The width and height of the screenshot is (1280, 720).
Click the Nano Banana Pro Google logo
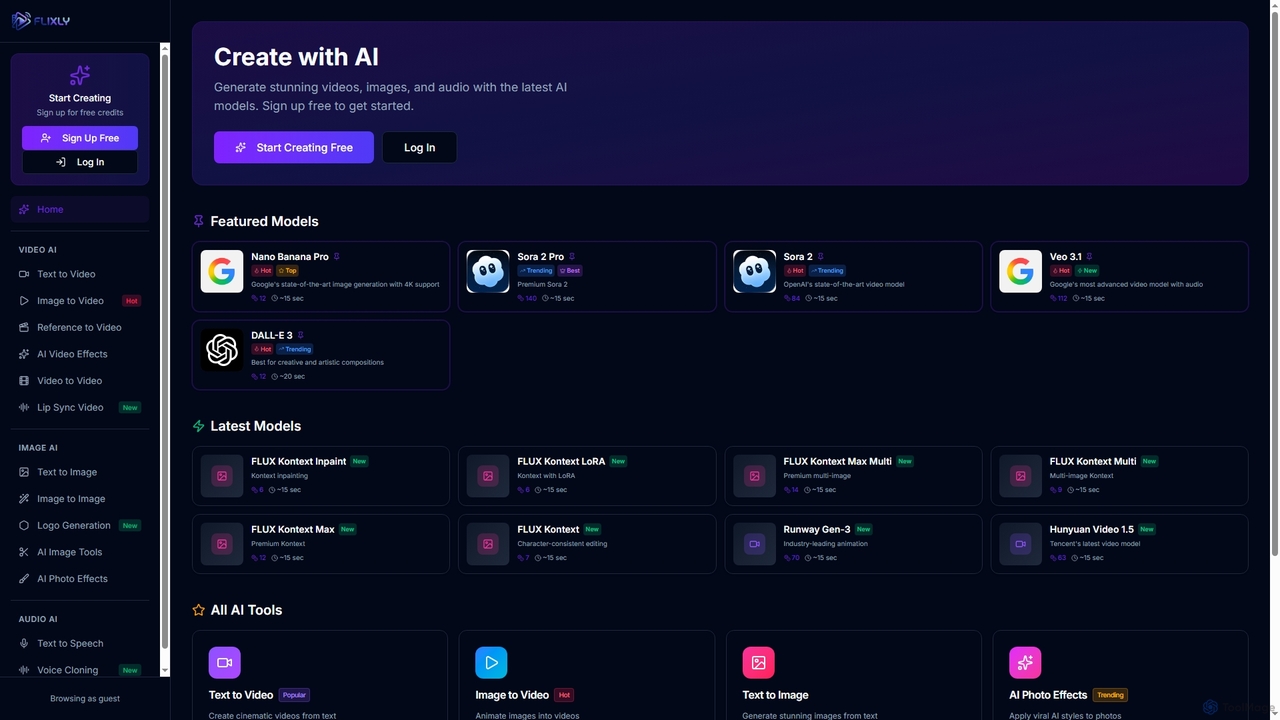(x=222, y=271)
